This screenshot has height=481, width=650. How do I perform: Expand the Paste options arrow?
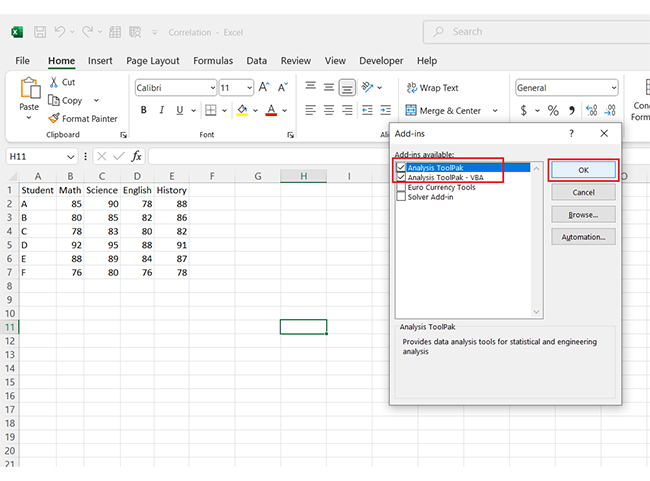pyautogui.click(x=29, y=118)
